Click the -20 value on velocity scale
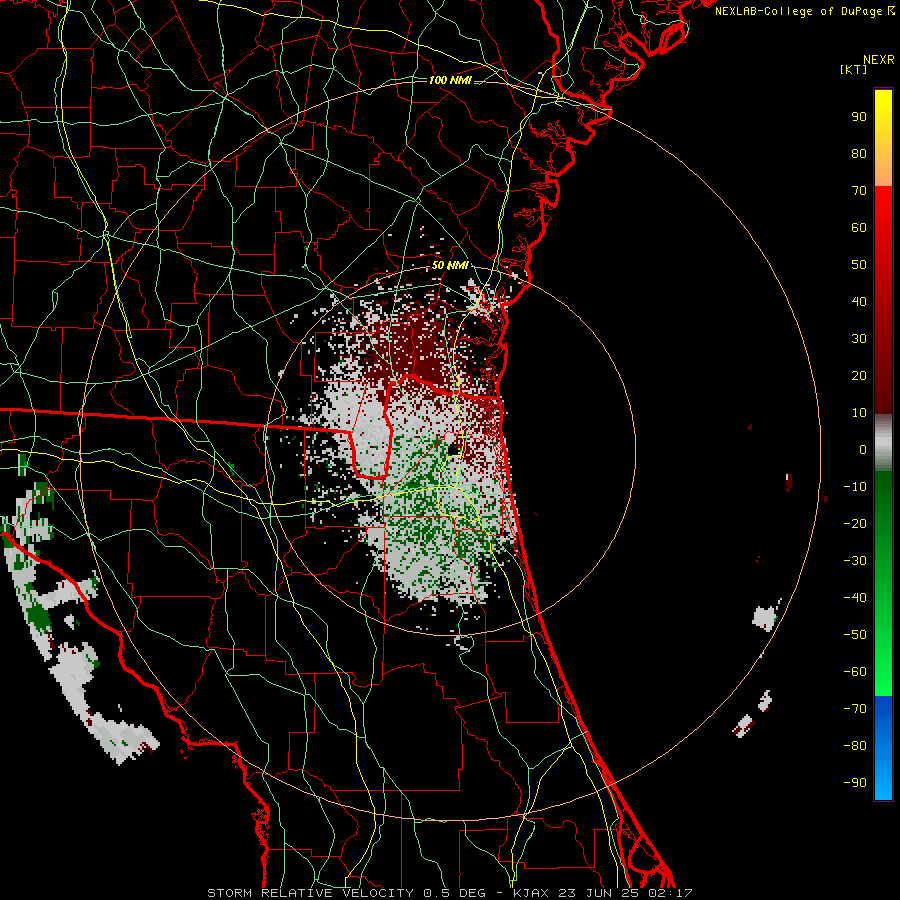The height and width of the screenshot is (900, 900). pyautogui.click(x=855, y=524)
